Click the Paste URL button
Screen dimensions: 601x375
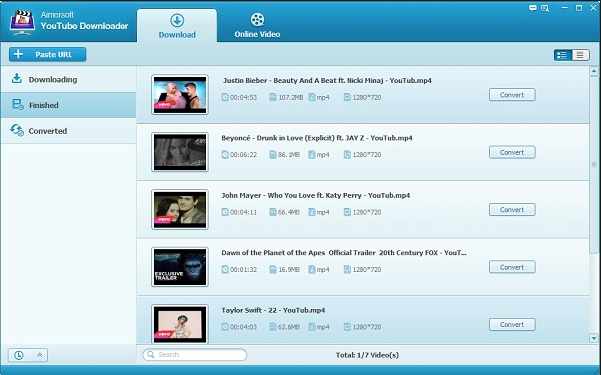point(48,54)
